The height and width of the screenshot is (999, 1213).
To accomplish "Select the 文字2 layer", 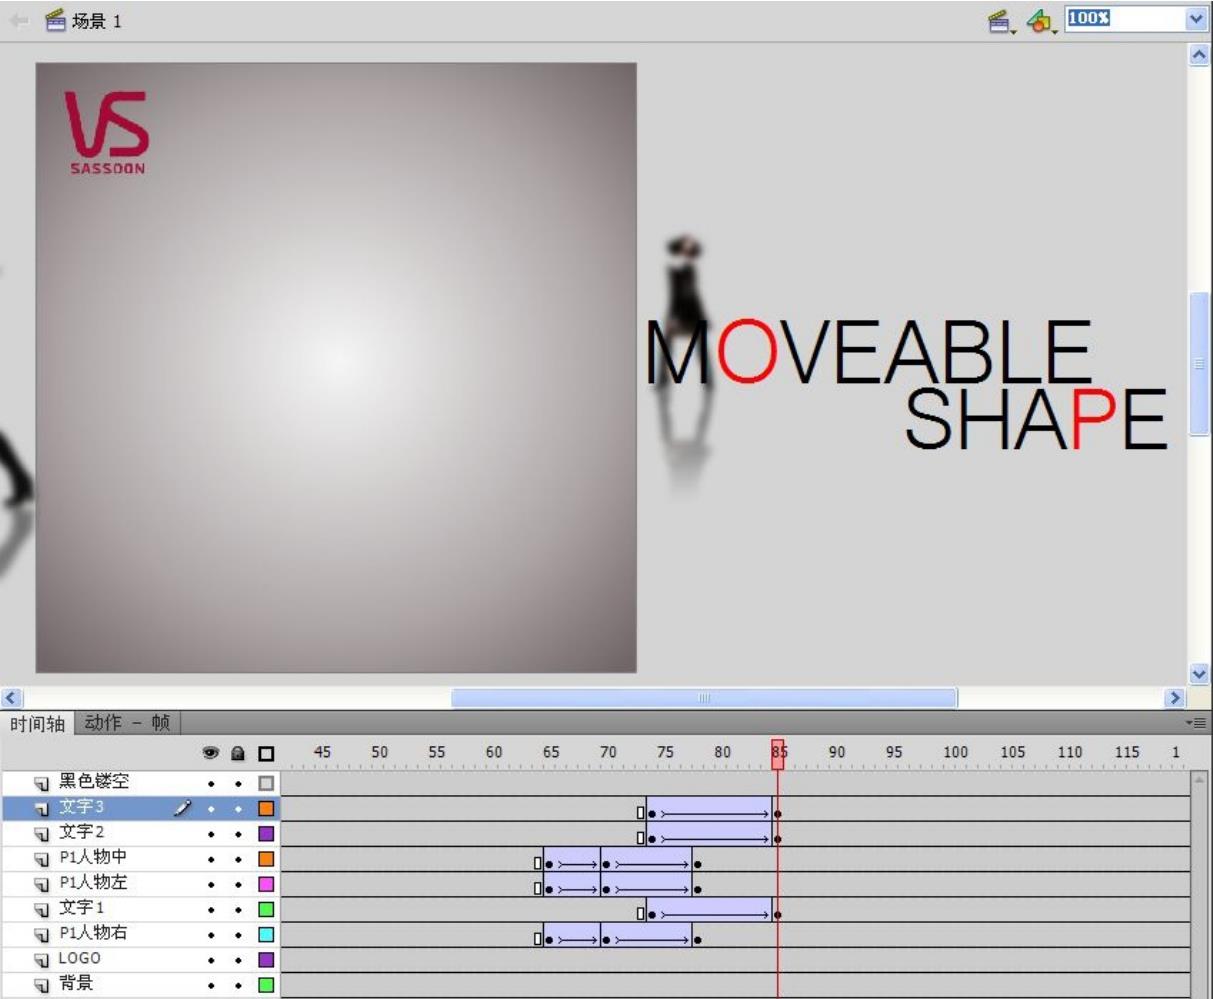I will click(81, 832).
